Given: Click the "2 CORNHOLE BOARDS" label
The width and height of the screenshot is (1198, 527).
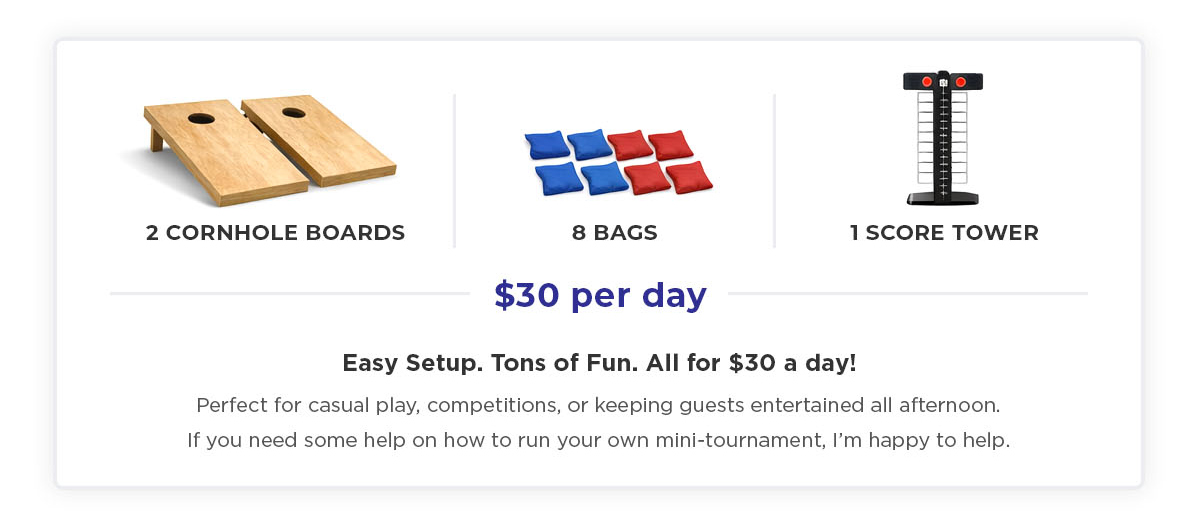Looking at the screenshot, I should [x=275, y=233].
